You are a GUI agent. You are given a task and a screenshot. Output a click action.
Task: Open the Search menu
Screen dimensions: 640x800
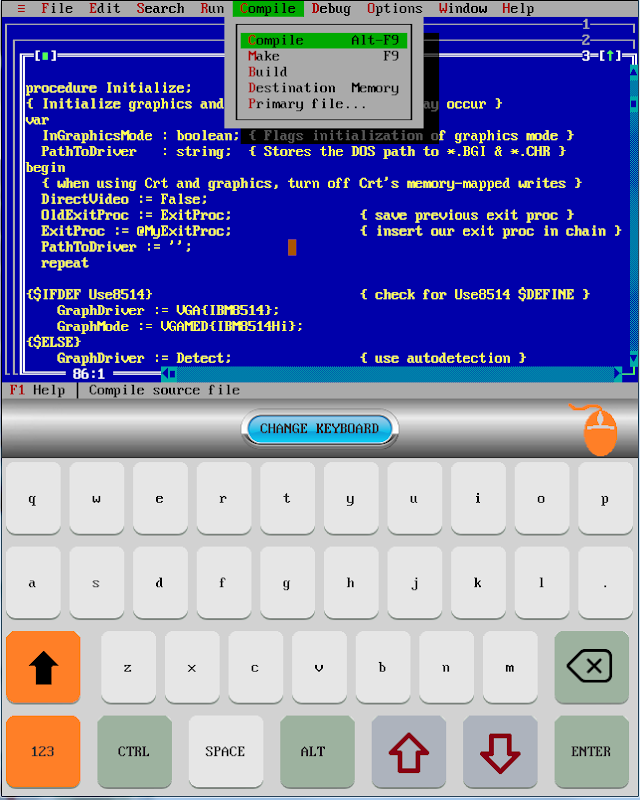(160, 8)
